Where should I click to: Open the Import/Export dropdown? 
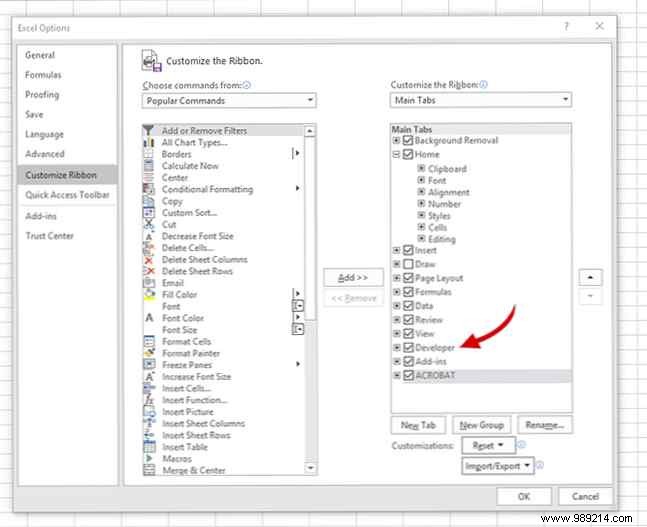pyautogui.click(x=498, y=466)
